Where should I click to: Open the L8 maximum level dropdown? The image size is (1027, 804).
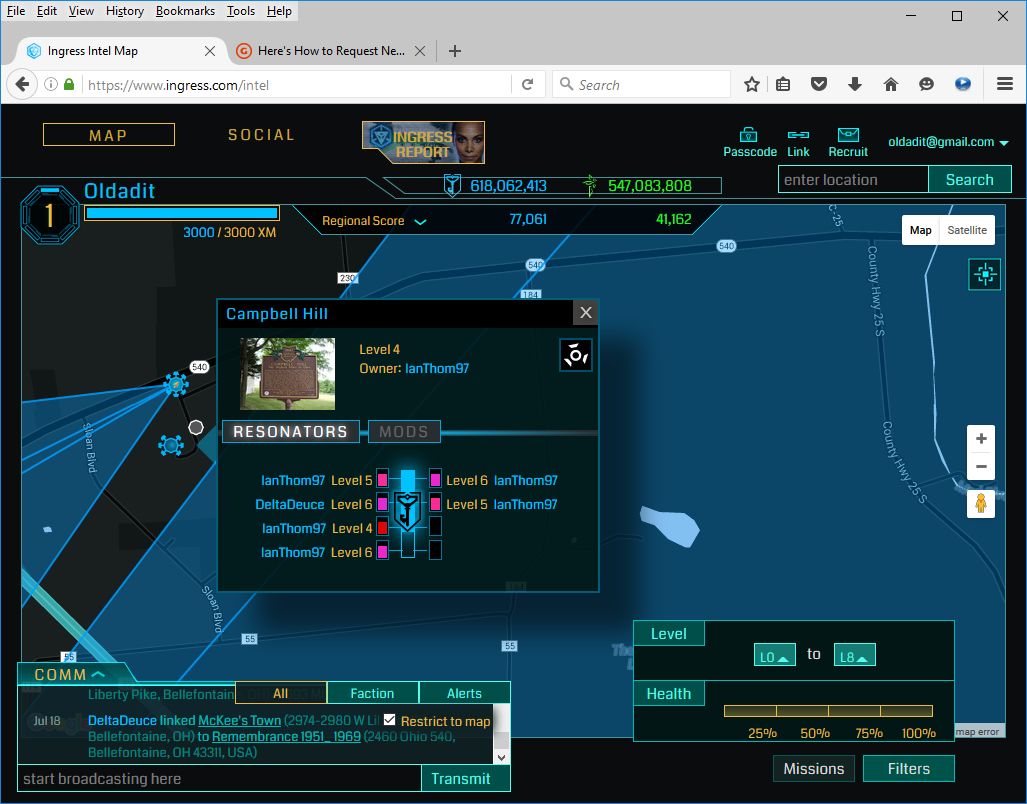855,656
